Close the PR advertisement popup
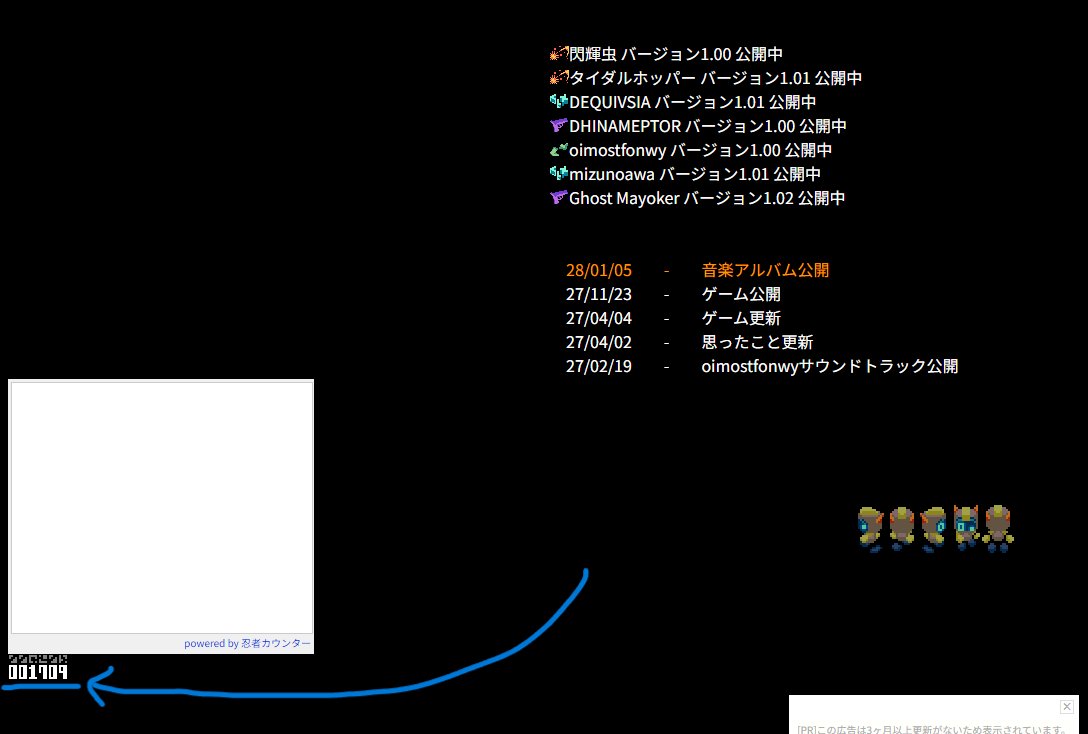Viewport: 1088px width, 734px height. point(1066,706)
